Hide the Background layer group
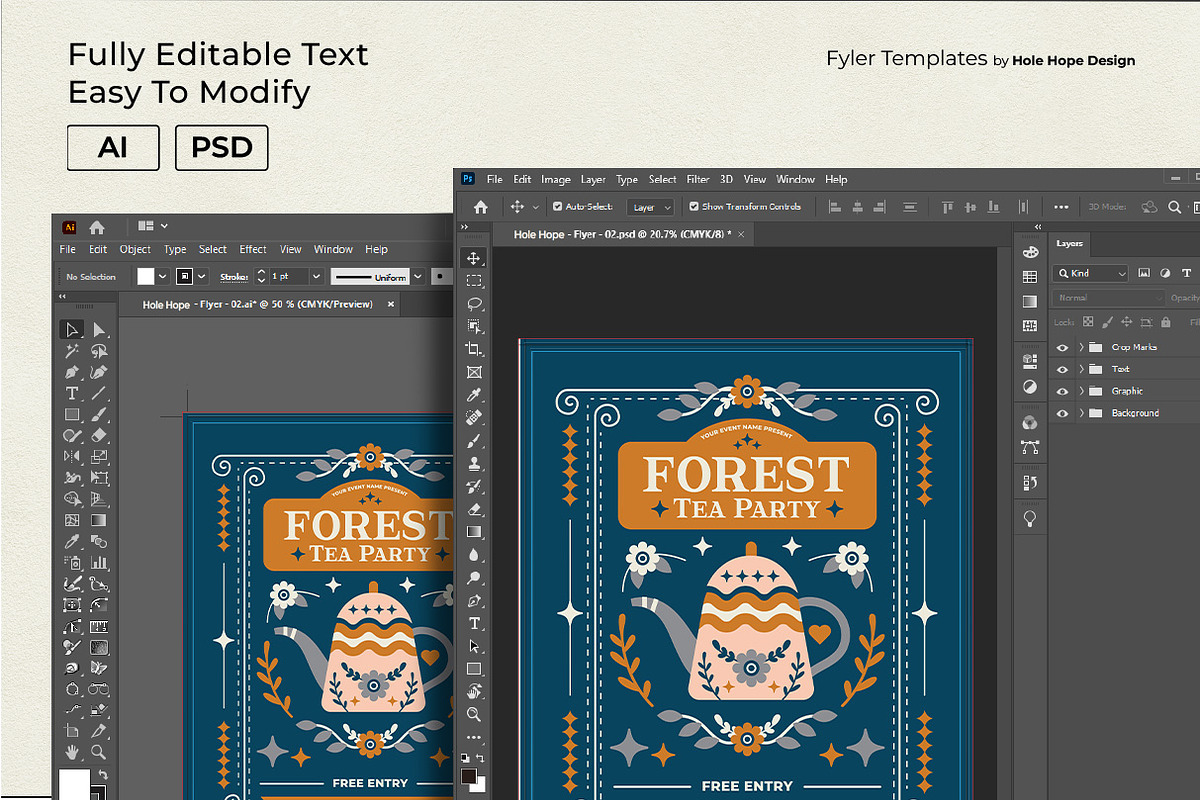The width and height of the screenshot is (1200, 800). tap(1062, 413)
